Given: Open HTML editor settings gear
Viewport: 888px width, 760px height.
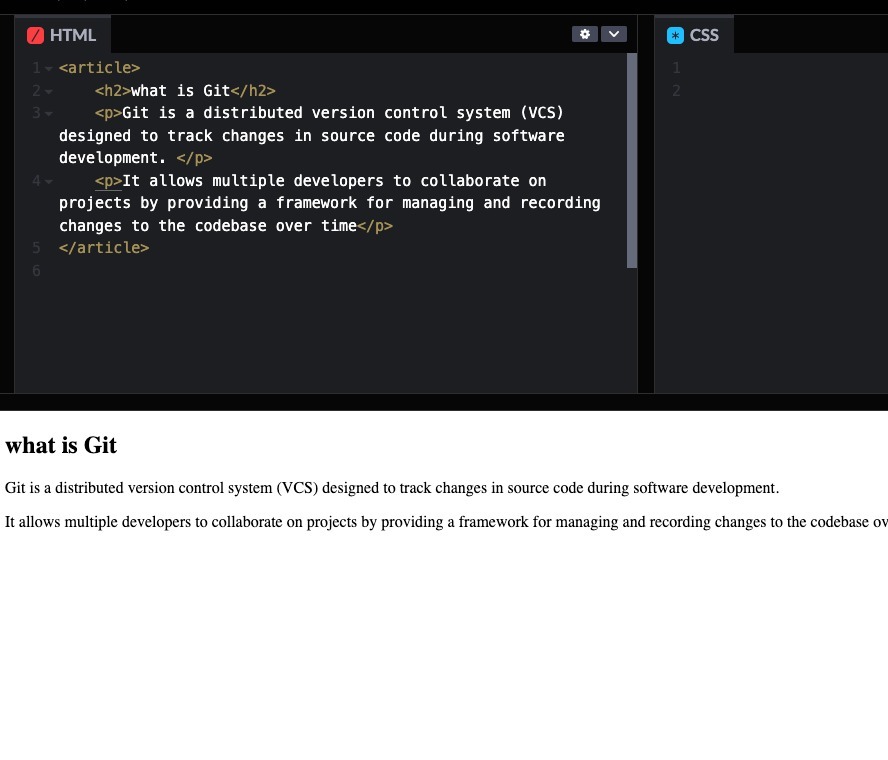Looking at the screenshot, I should click(585, 34).
